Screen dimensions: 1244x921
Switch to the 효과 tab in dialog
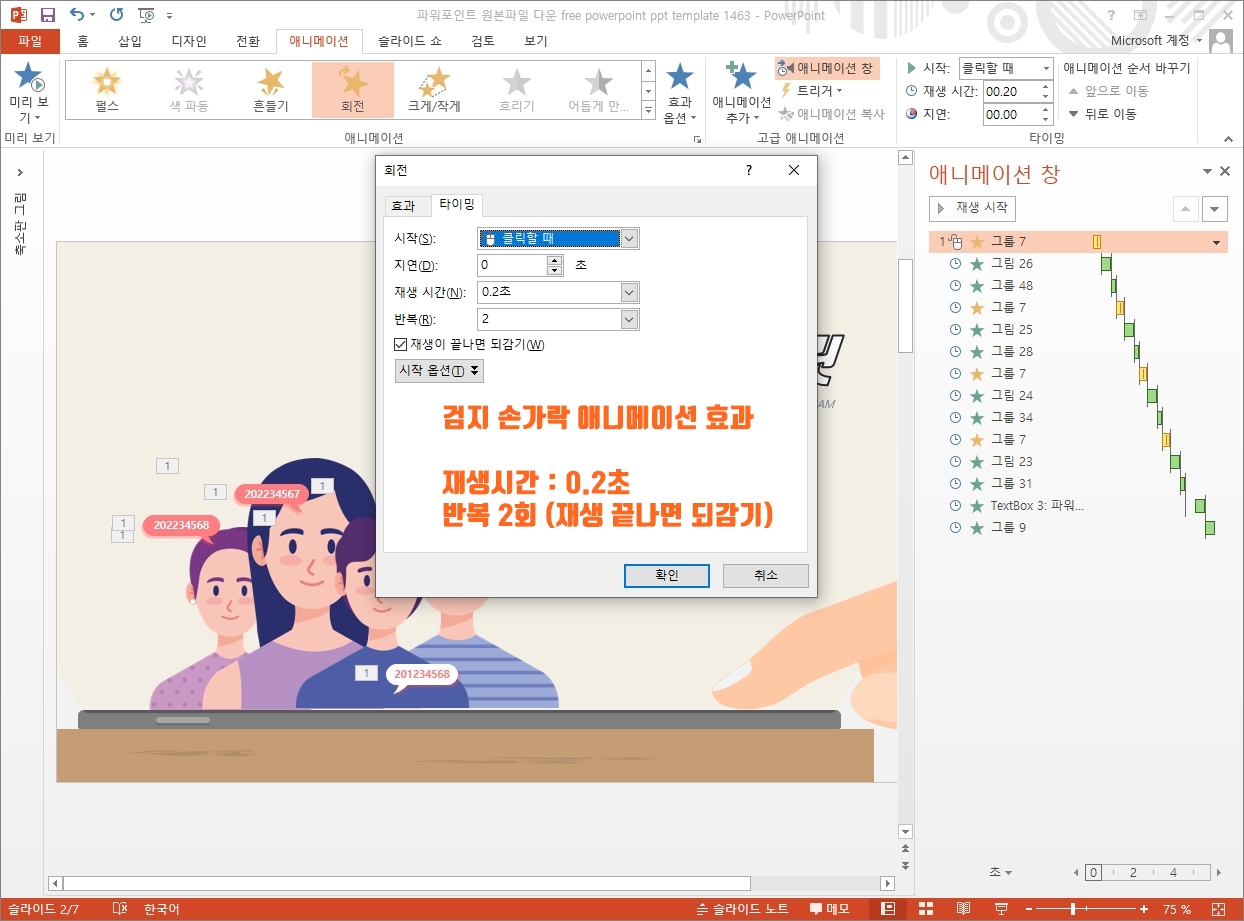(403, 206)
